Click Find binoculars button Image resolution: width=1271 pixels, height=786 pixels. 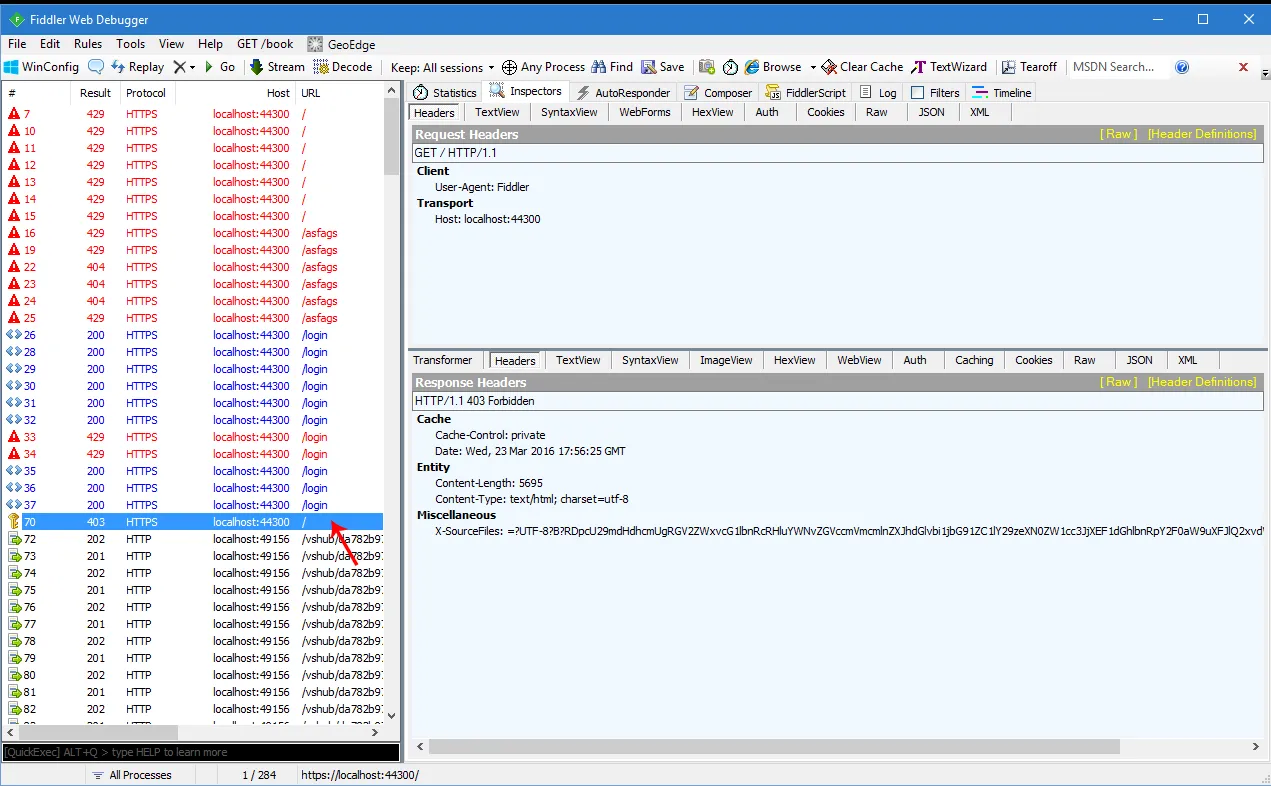(612, 67)
